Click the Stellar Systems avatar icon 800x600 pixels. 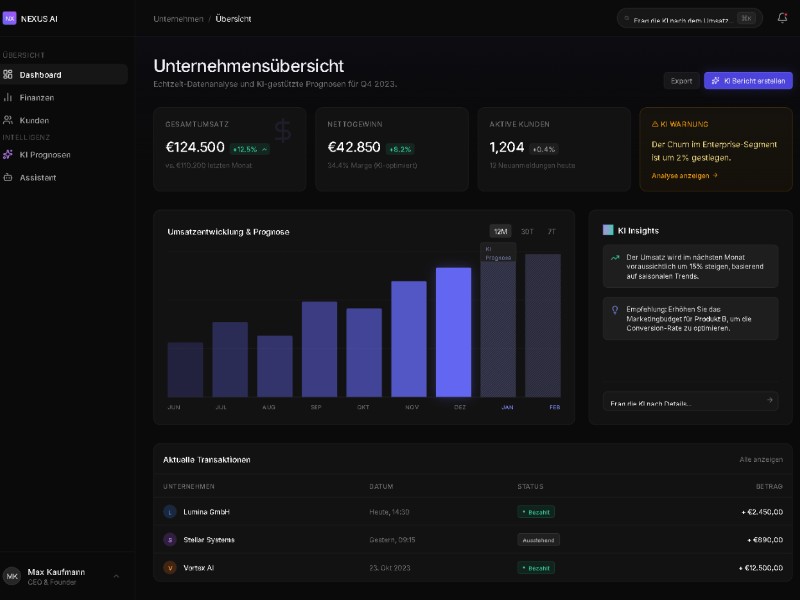coord(170,540)
